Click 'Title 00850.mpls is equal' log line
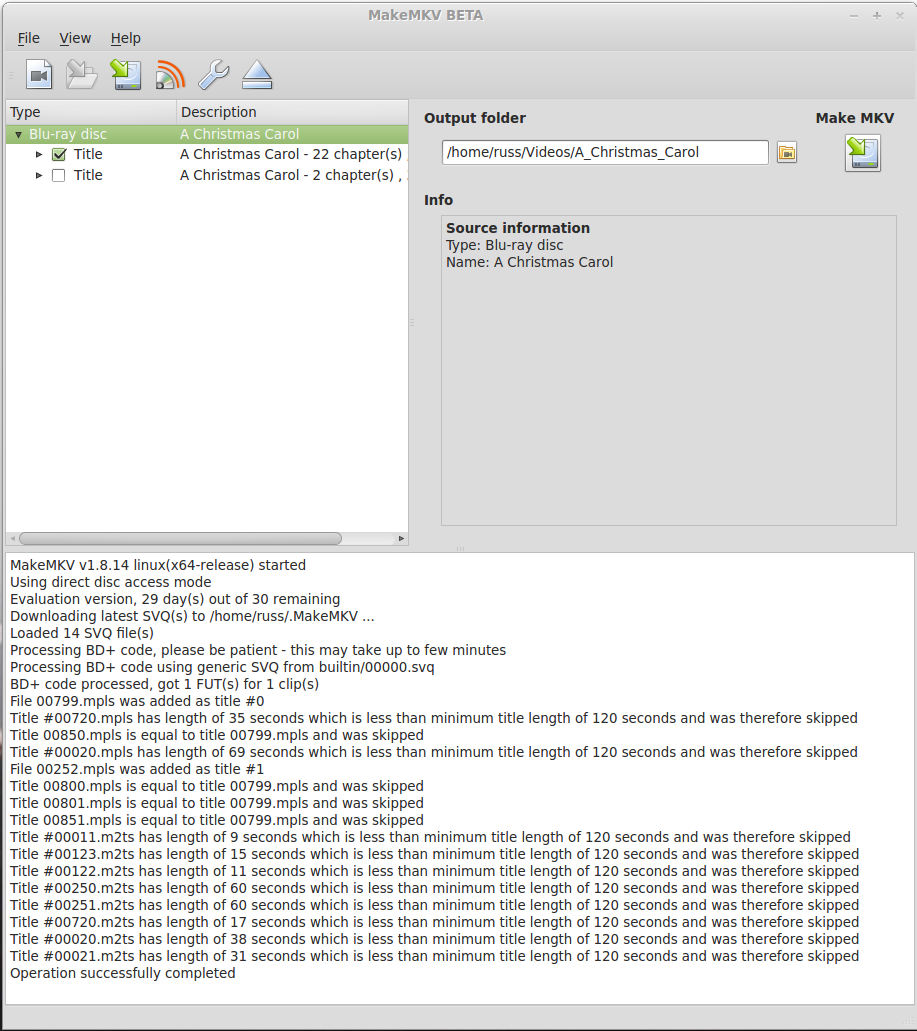 217,735
